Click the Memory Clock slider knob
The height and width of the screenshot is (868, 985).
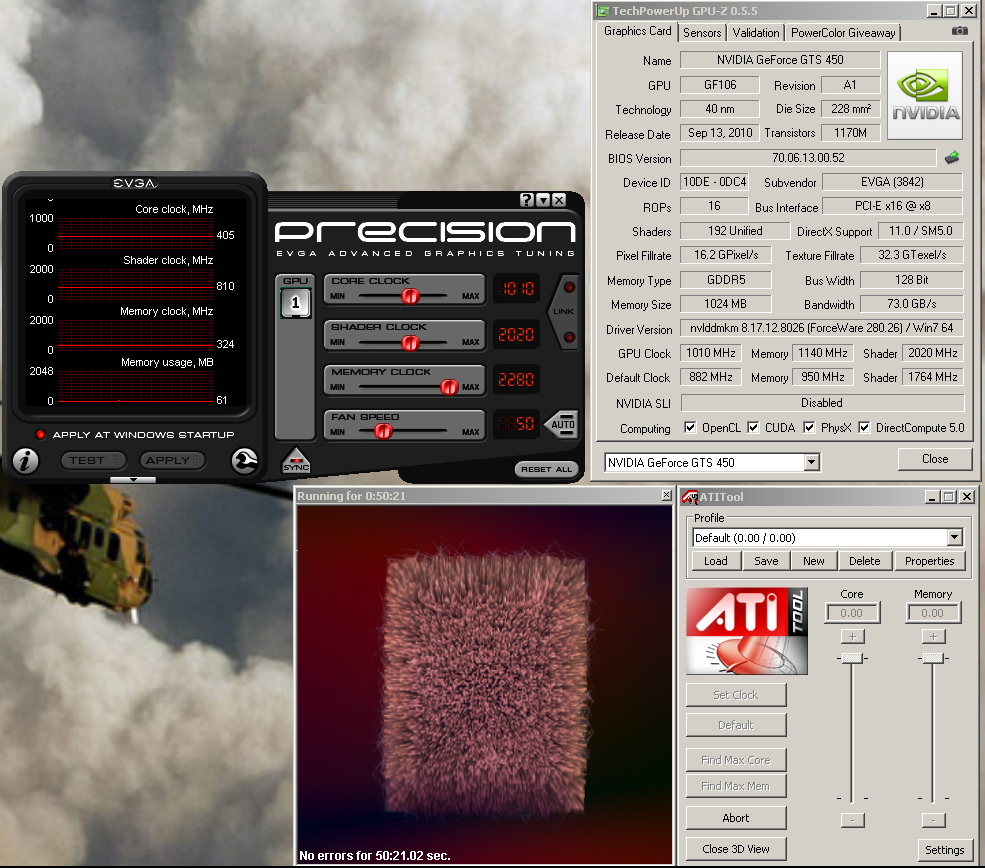click(x=449, y=388)
